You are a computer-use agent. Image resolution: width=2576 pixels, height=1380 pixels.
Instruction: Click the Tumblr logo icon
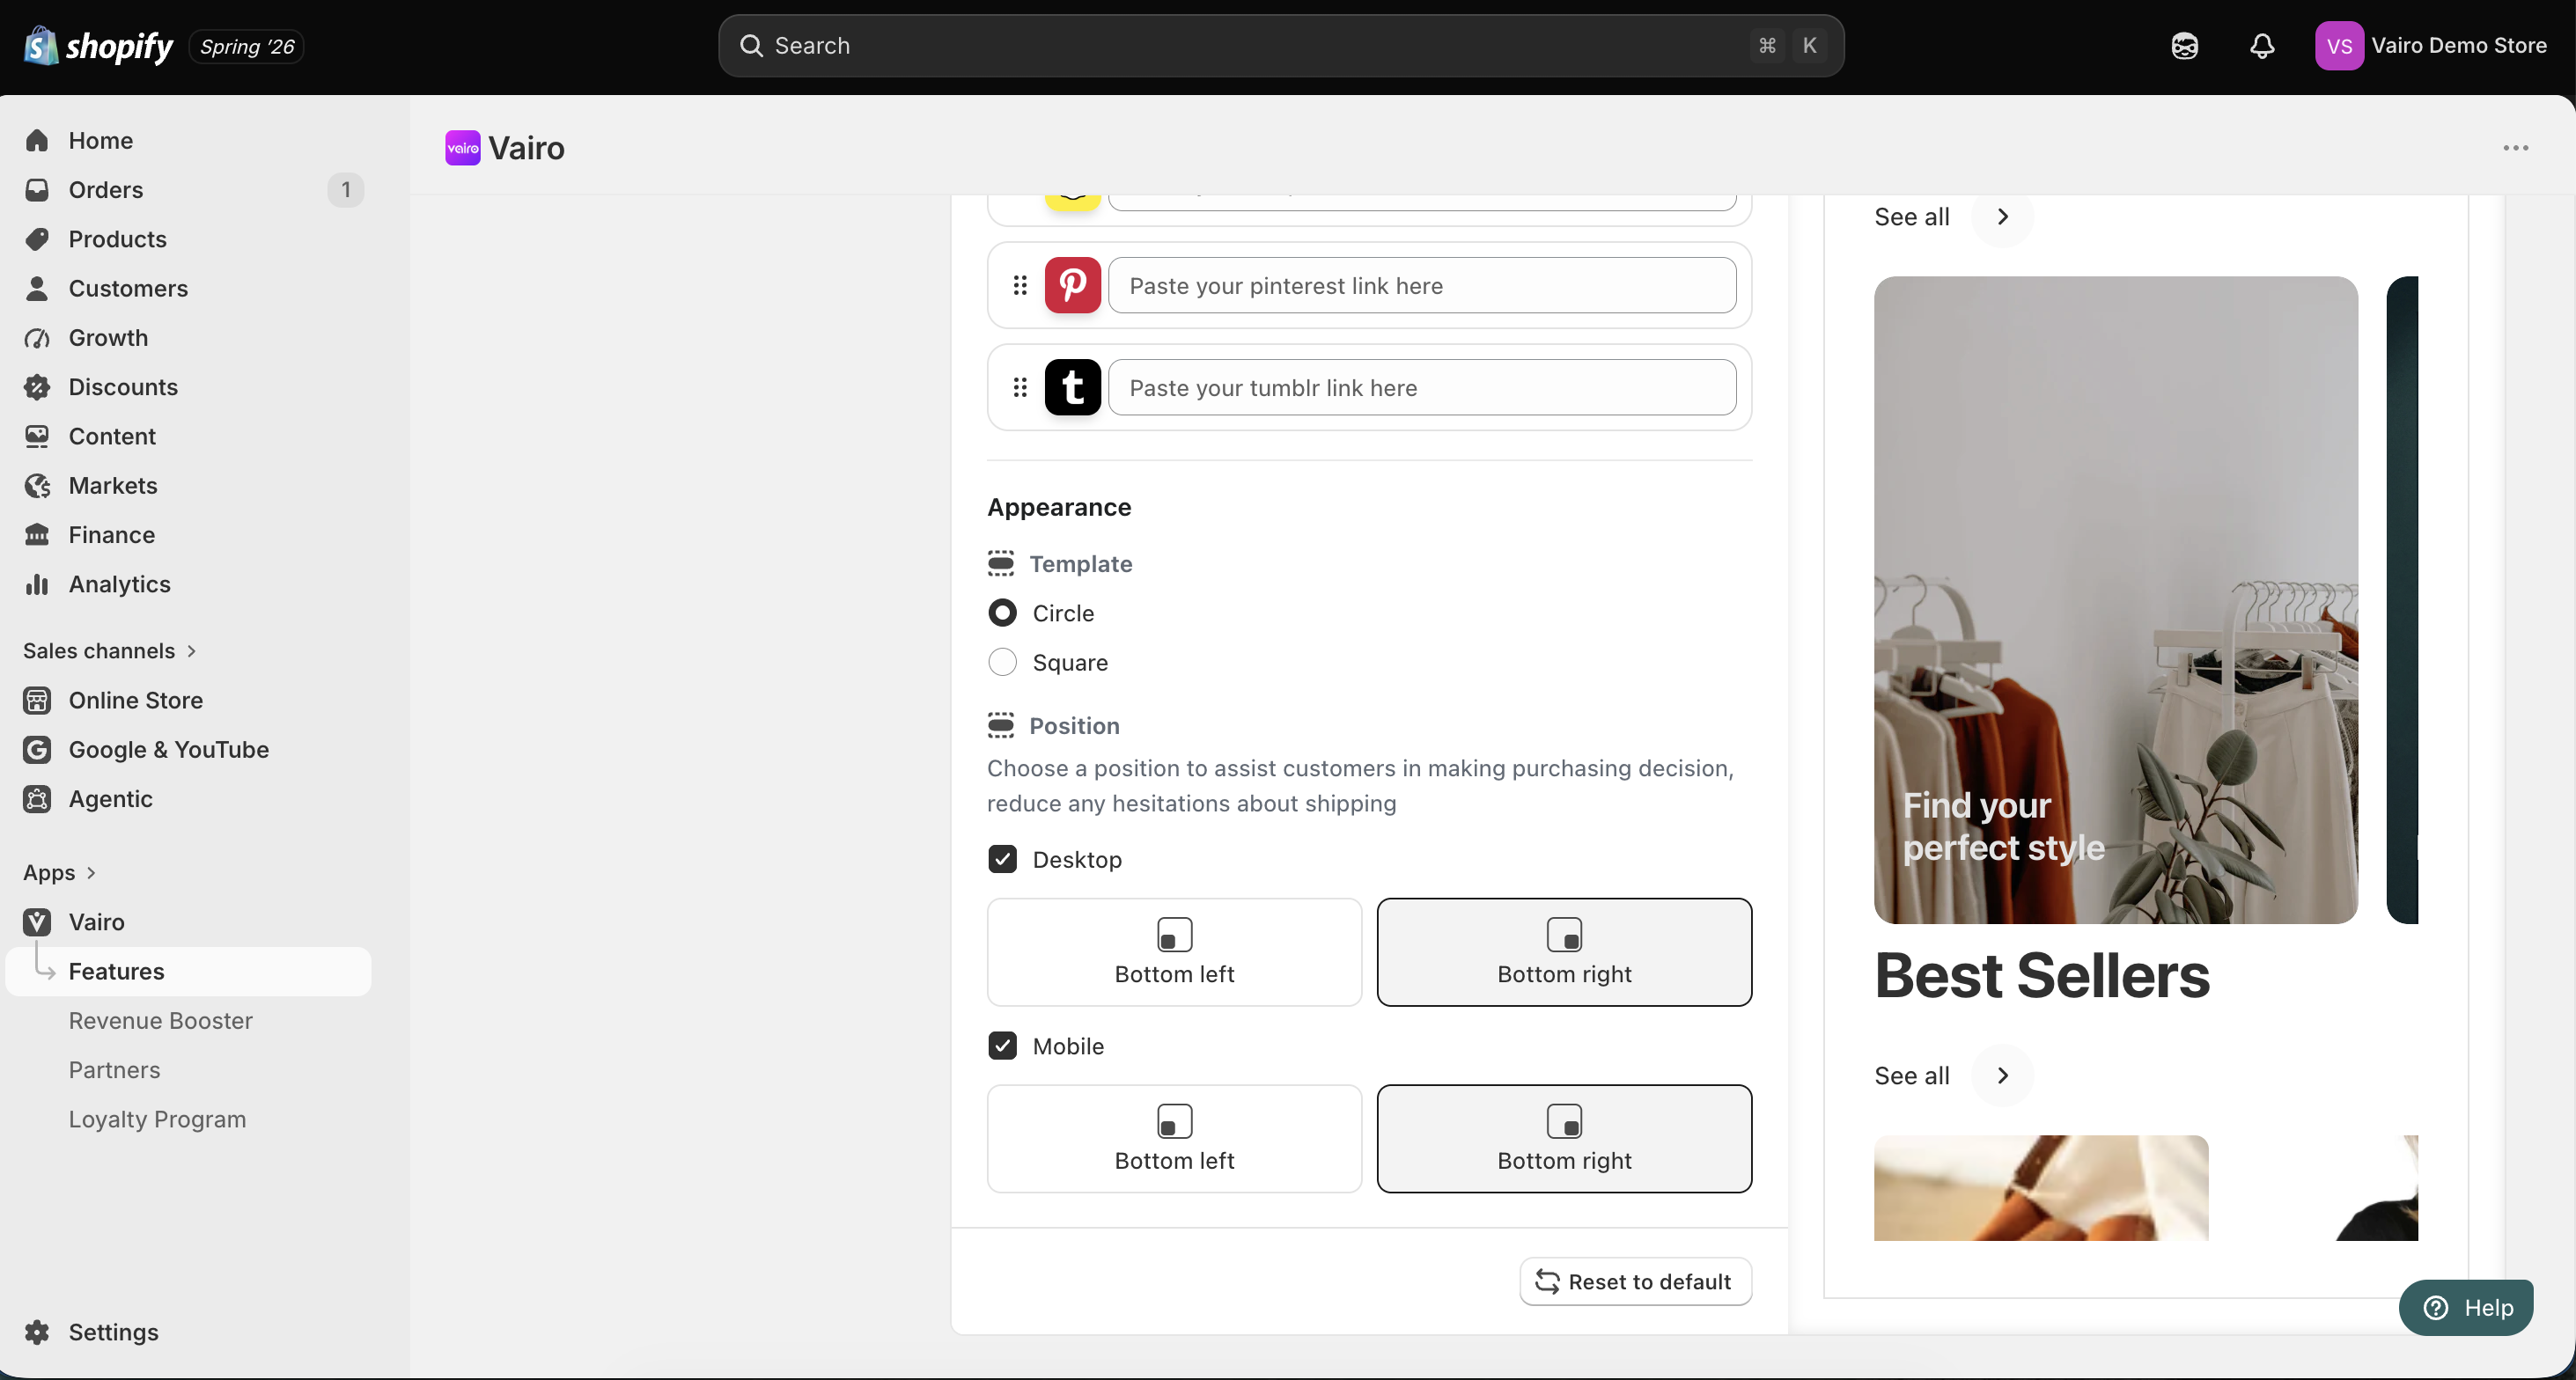pyautogui.click(x=1073, y=387)
